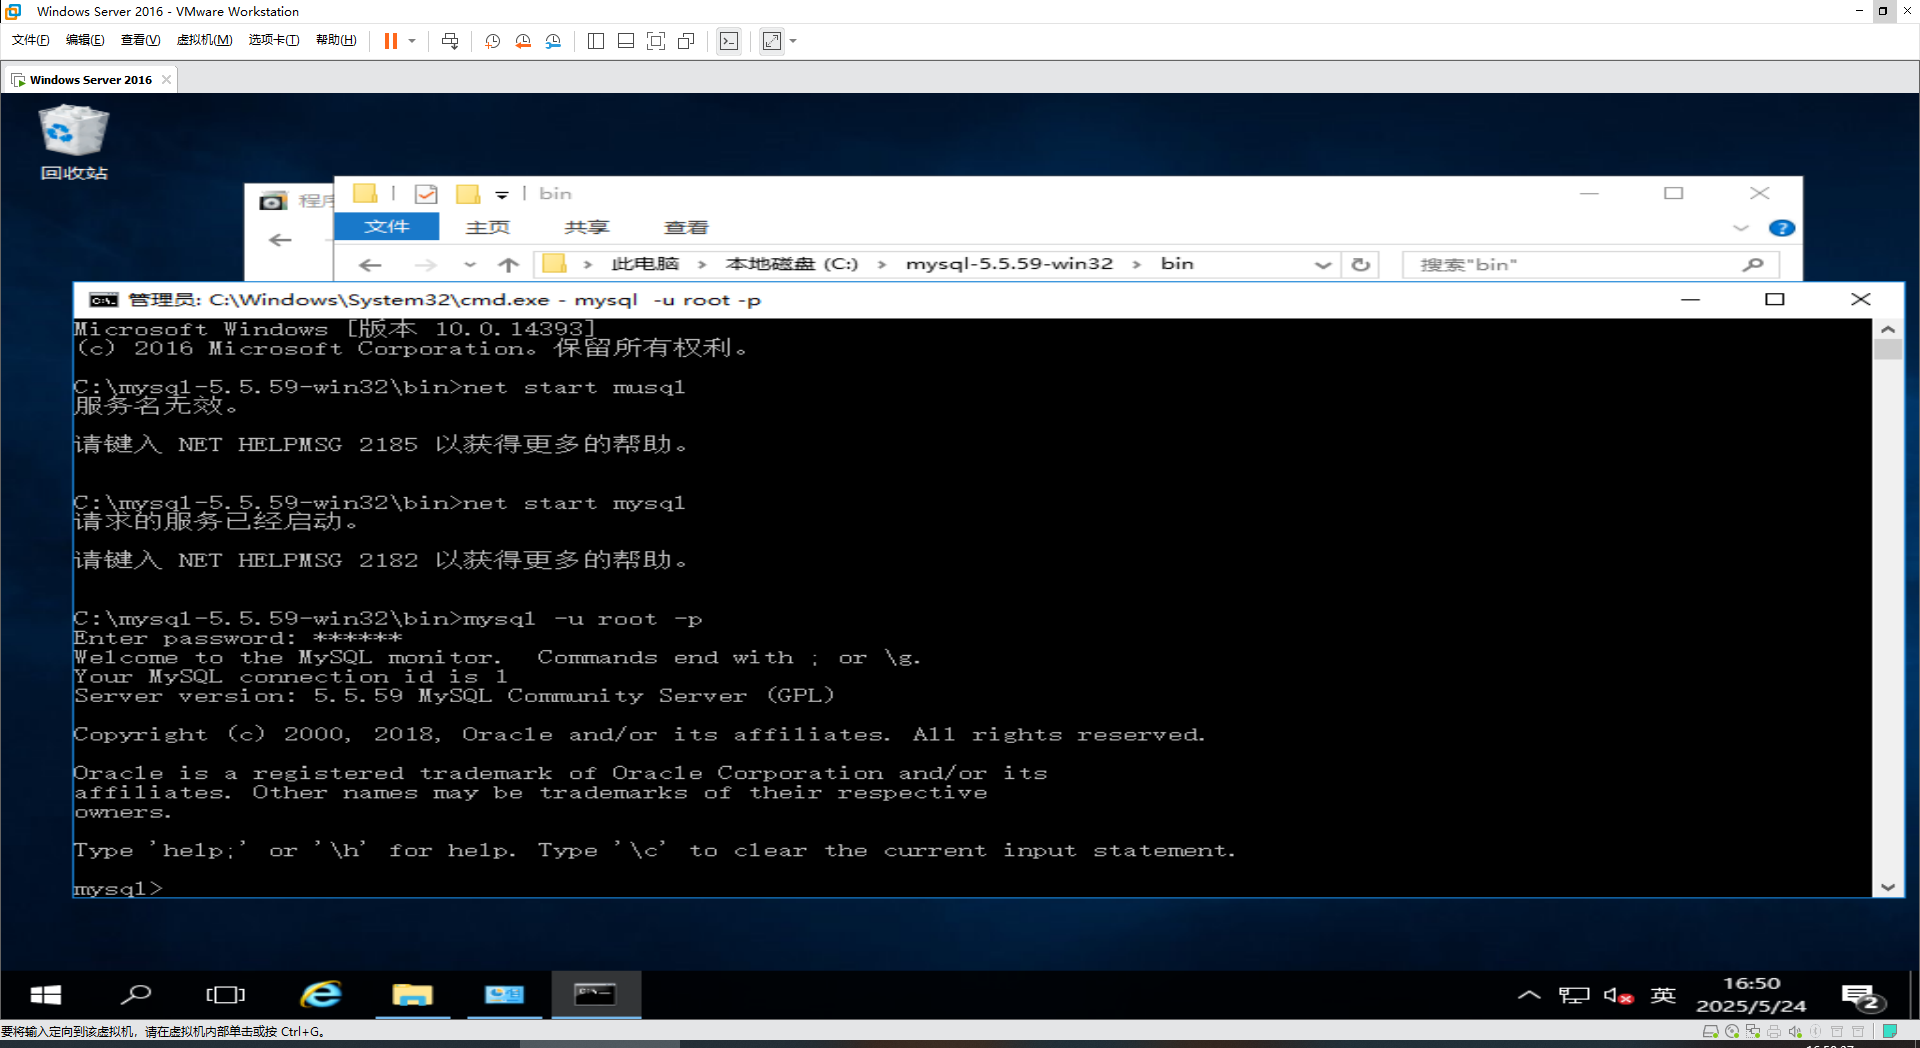Click the network icon in the system tray

point(1574,995)
